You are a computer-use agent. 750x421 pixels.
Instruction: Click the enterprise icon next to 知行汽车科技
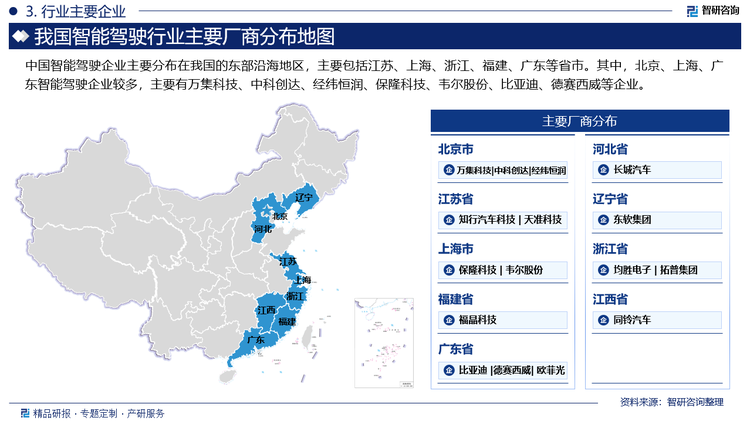coord(449,220)
